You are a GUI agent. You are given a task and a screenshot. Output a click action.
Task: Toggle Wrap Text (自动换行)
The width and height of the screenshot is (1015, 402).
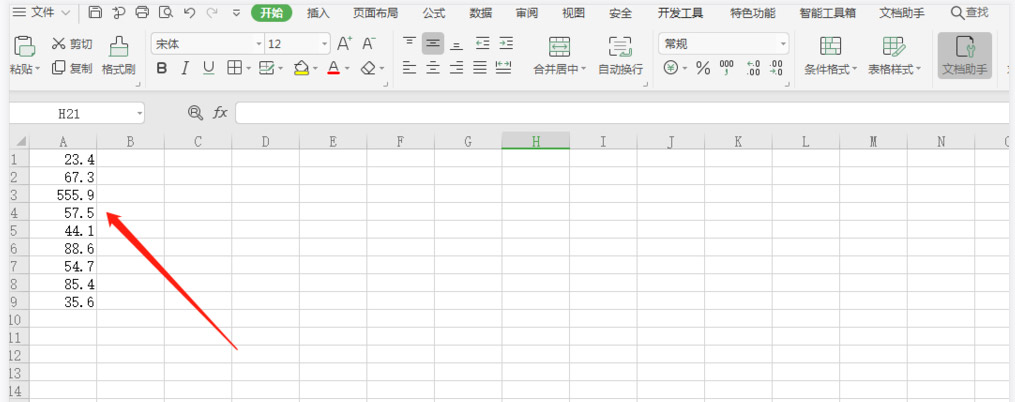click(620, 56)
